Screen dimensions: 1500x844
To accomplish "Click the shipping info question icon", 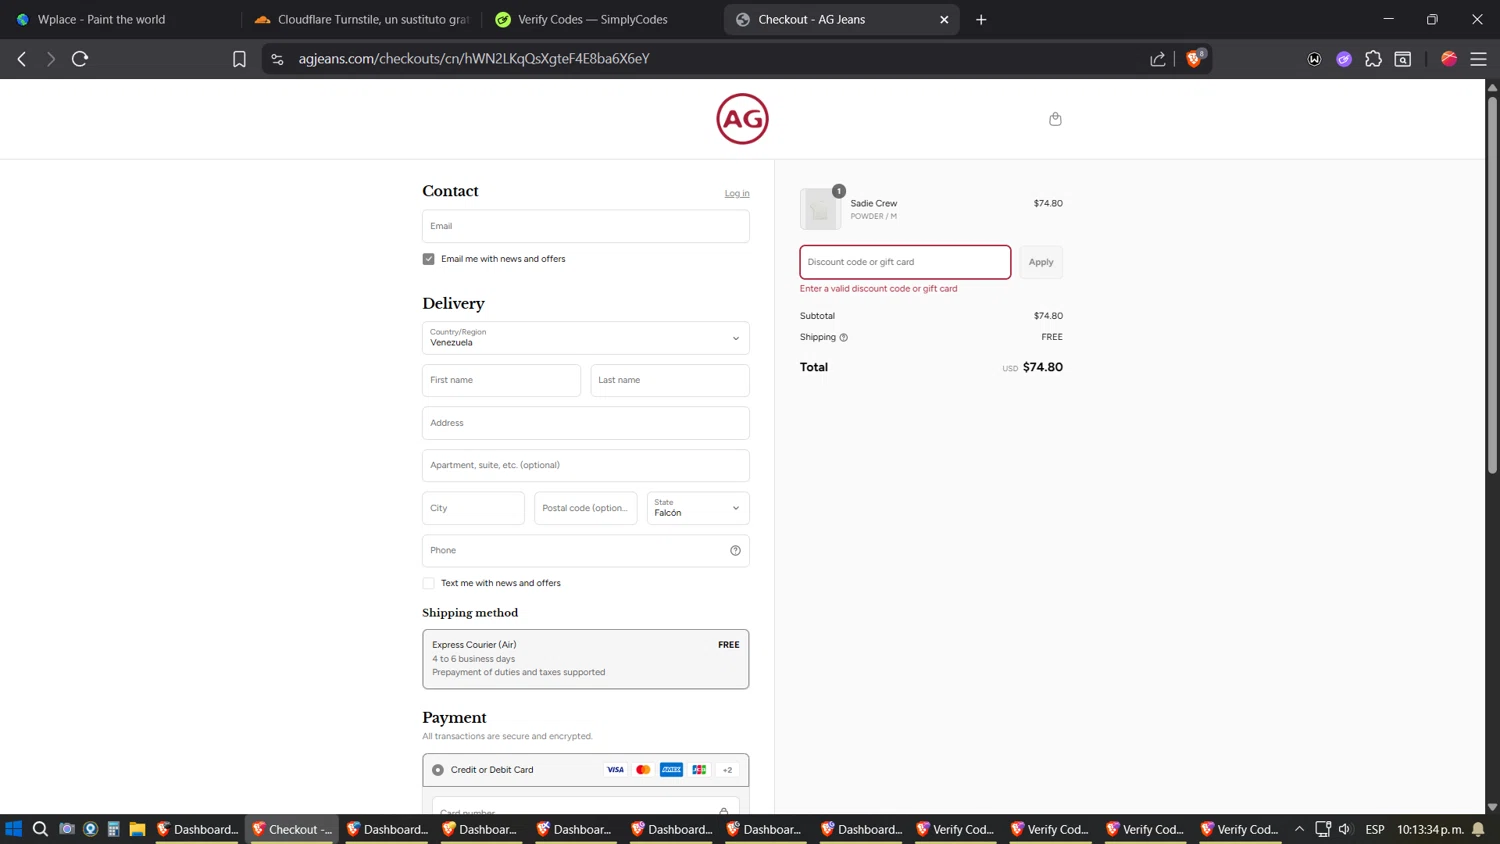I will coord(844,338).
